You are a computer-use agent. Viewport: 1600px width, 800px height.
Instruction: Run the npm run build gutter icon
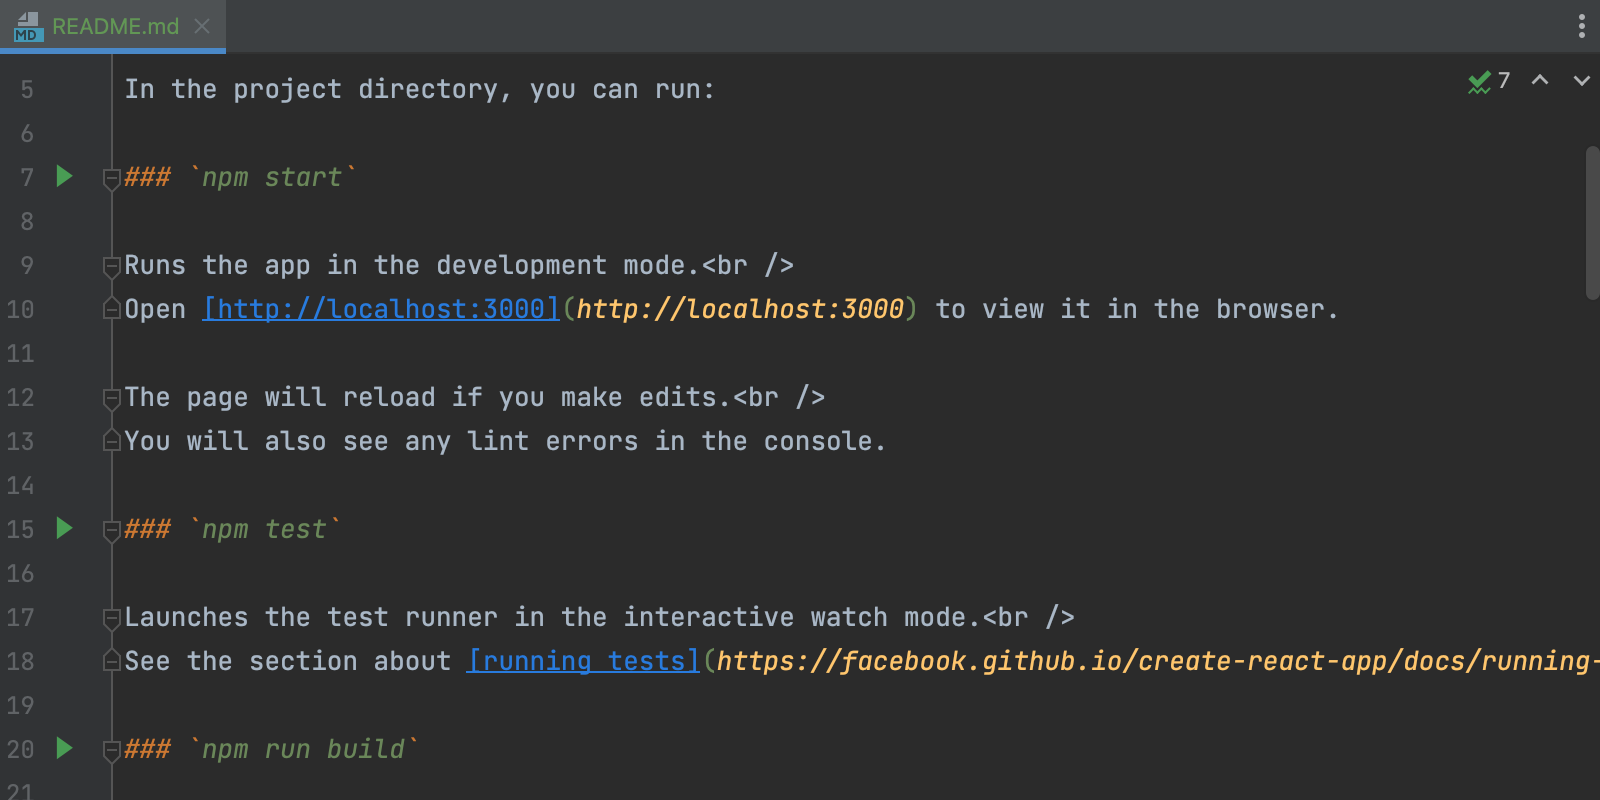[64, 748]
